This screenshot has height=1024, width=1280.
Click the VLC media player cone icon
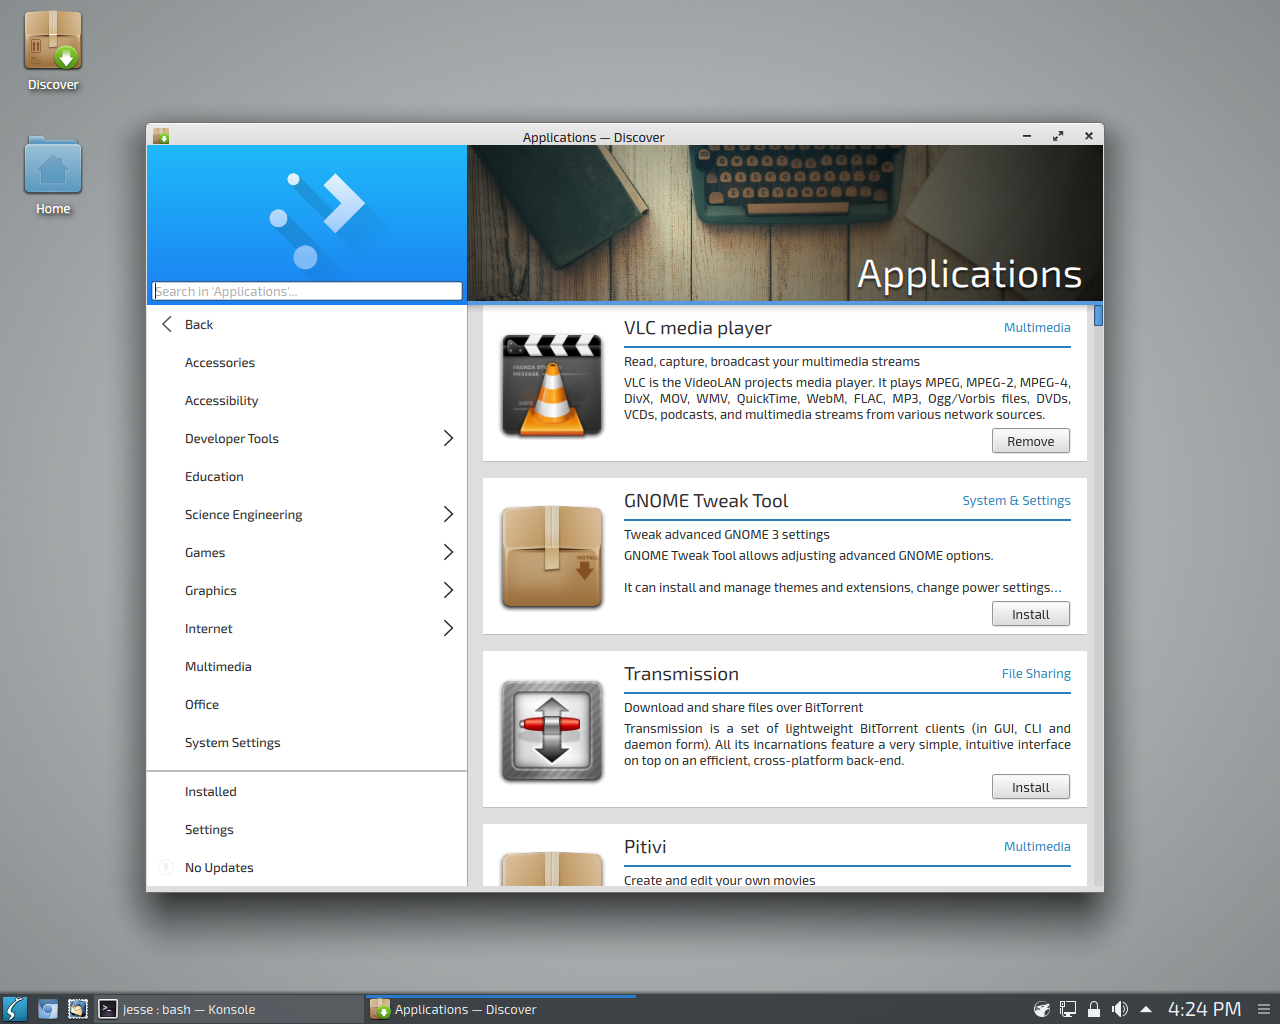552,386
